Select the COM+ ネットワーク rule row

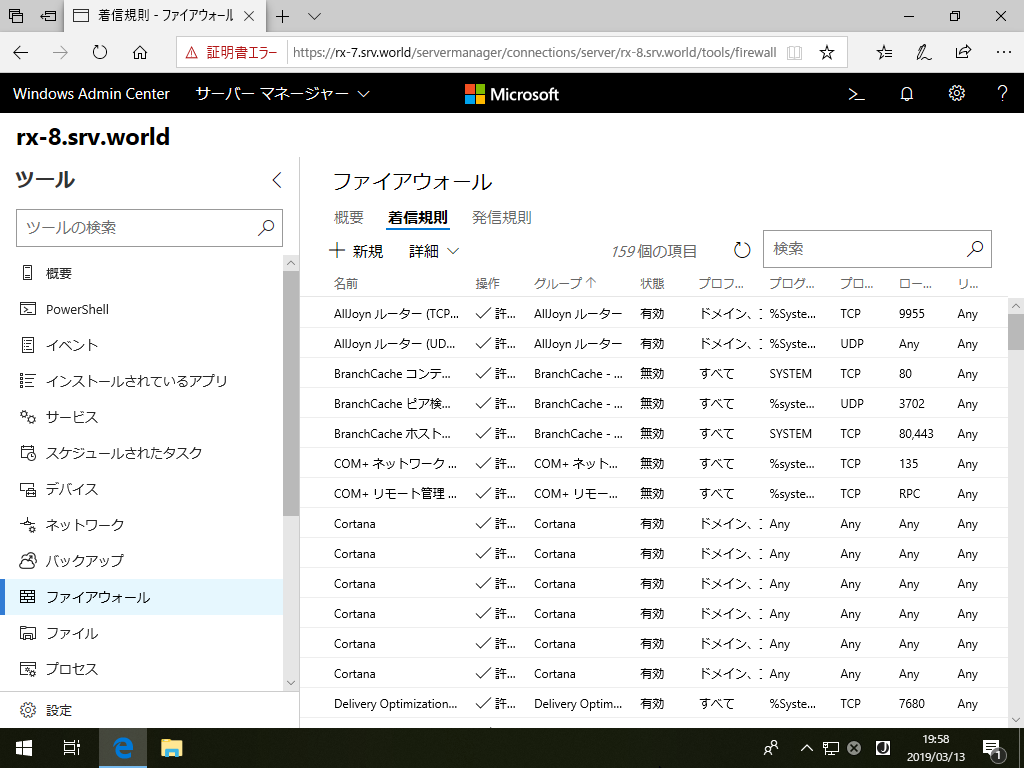[654, 464]
